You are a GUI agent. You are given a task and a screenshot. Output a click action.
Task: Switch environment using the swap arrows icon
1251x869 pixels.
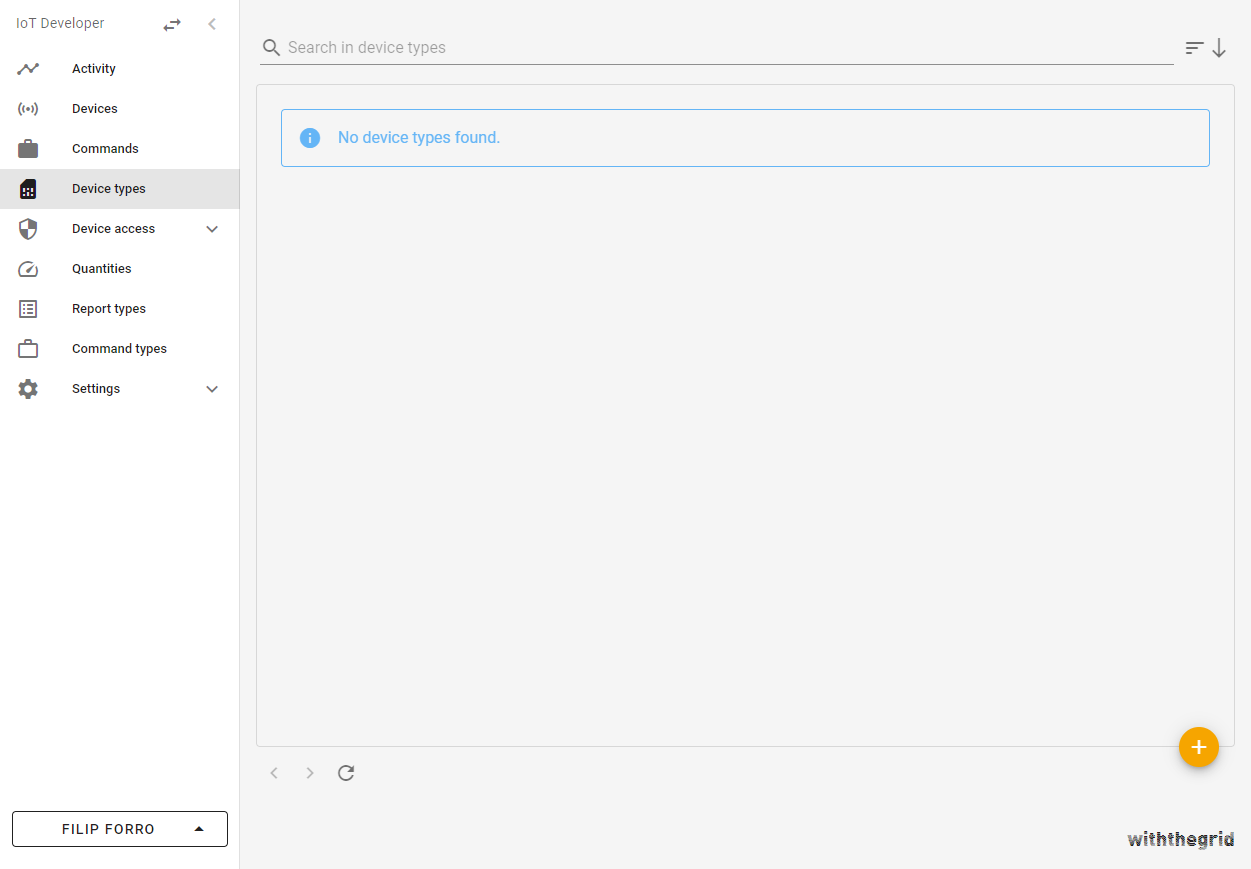(x=172, y=24)
